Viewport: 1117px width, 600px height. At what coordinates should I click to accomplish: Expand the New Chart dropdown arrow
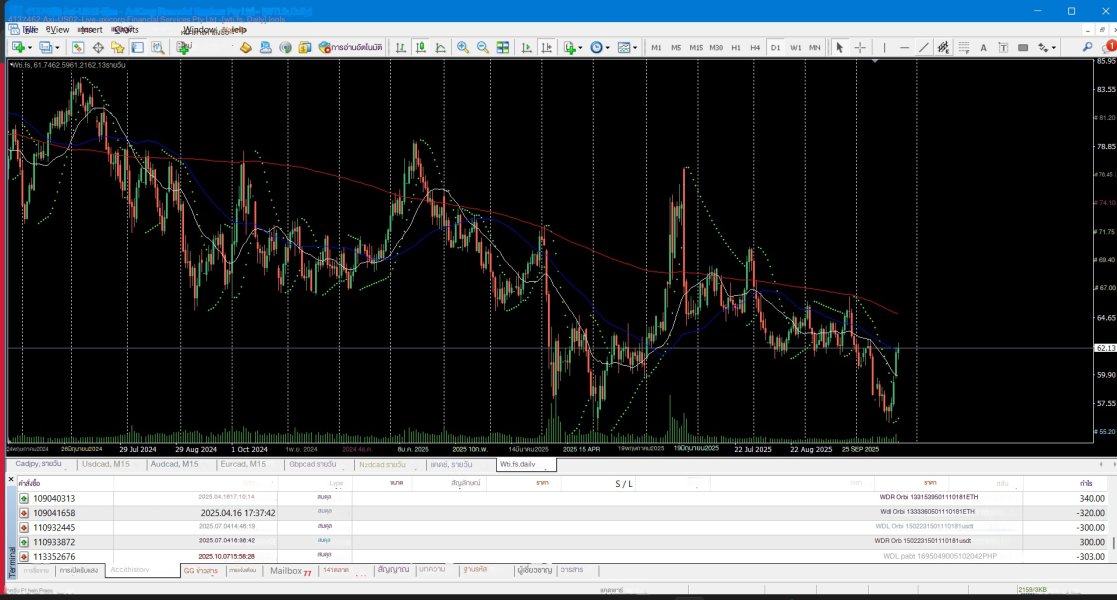30,47
